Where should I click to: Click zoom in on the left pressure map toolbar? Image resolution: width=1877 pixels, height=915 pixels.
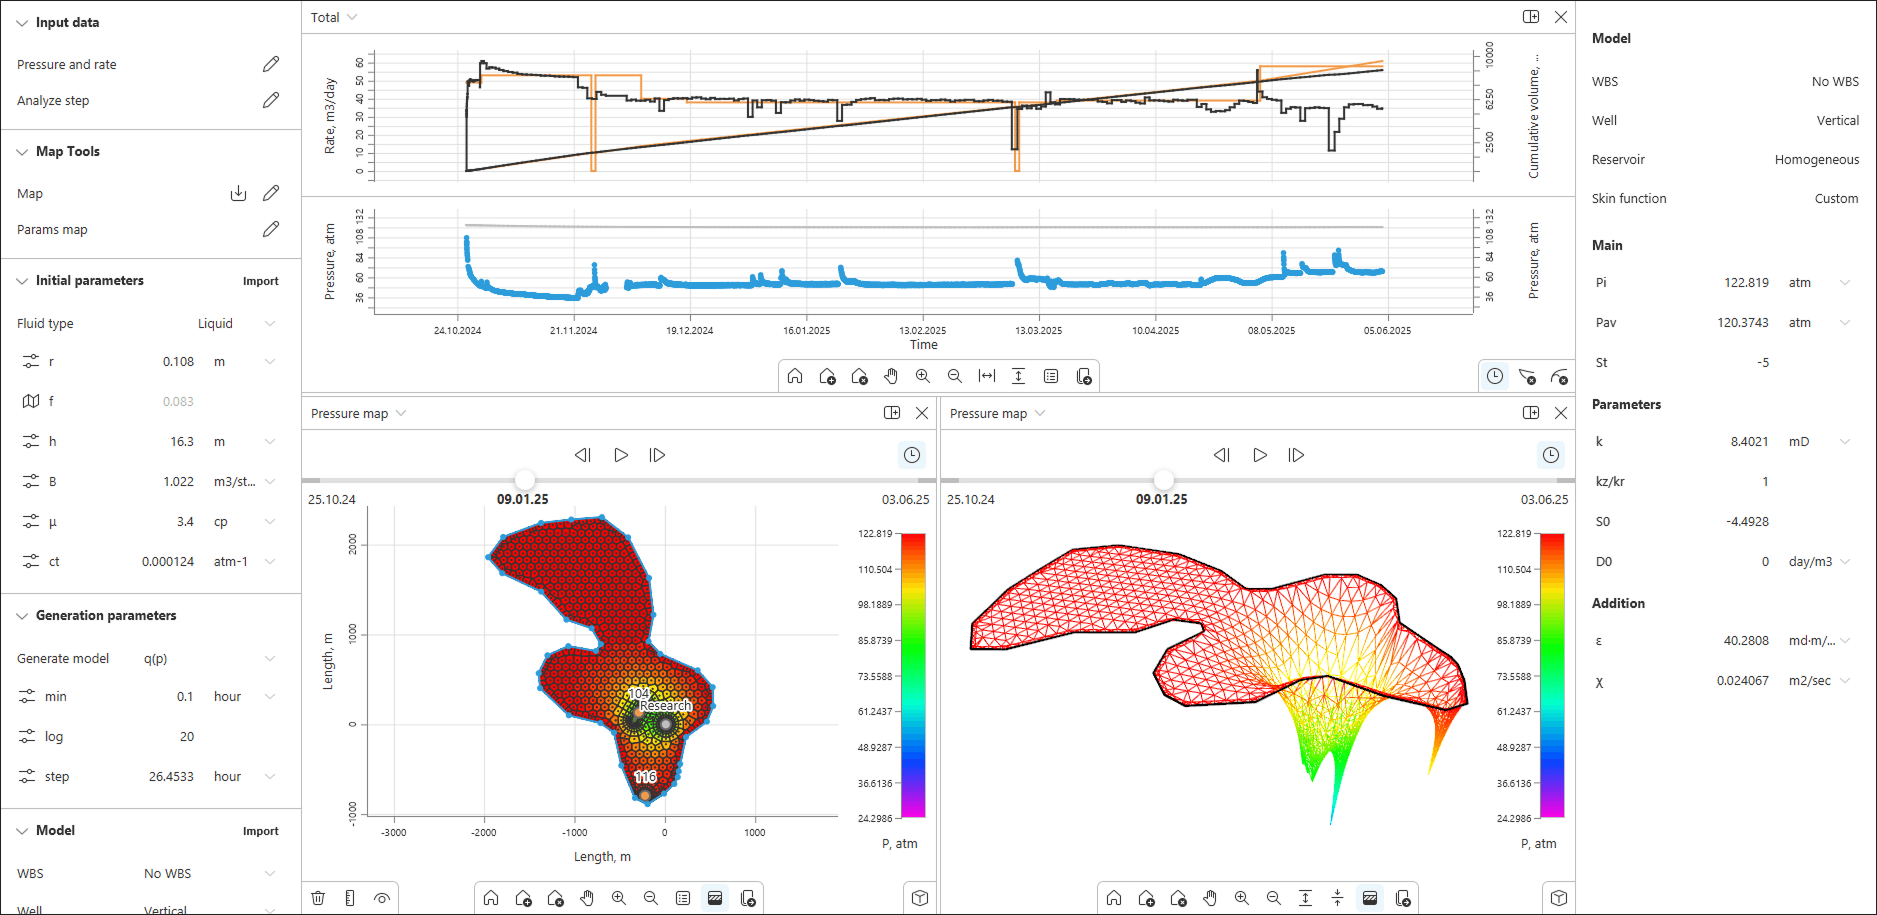click(x=619, y=898)
